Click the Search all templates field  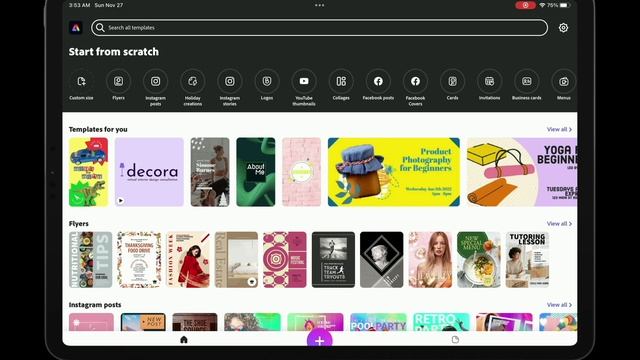click(x=320, y=28)
